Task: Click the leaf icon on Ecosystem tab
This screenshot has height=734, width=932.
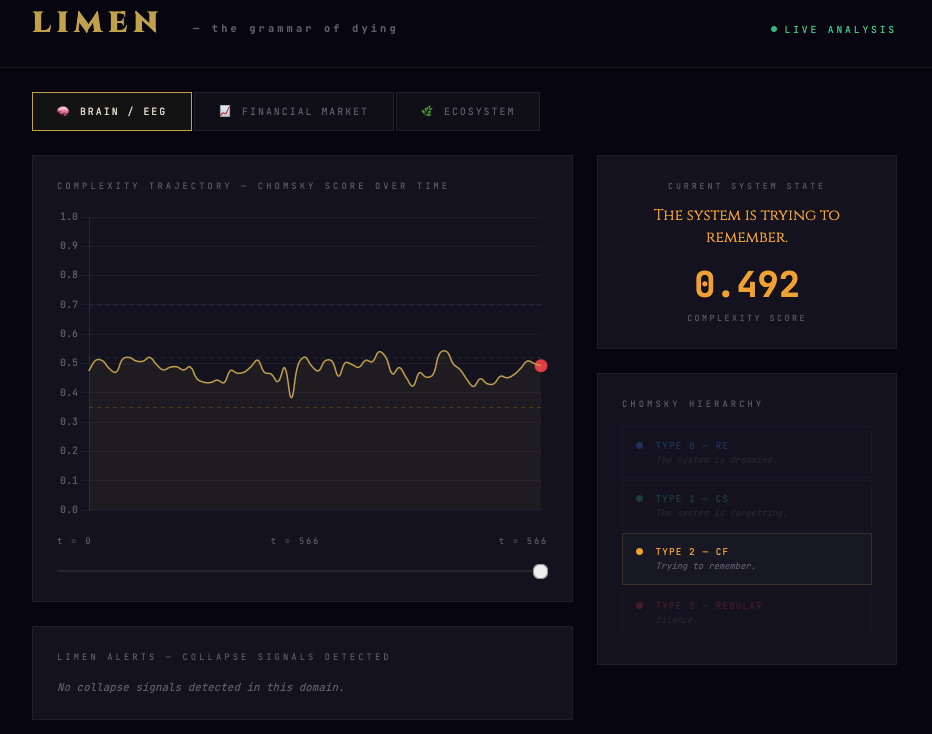Action: tap(427, 111)
